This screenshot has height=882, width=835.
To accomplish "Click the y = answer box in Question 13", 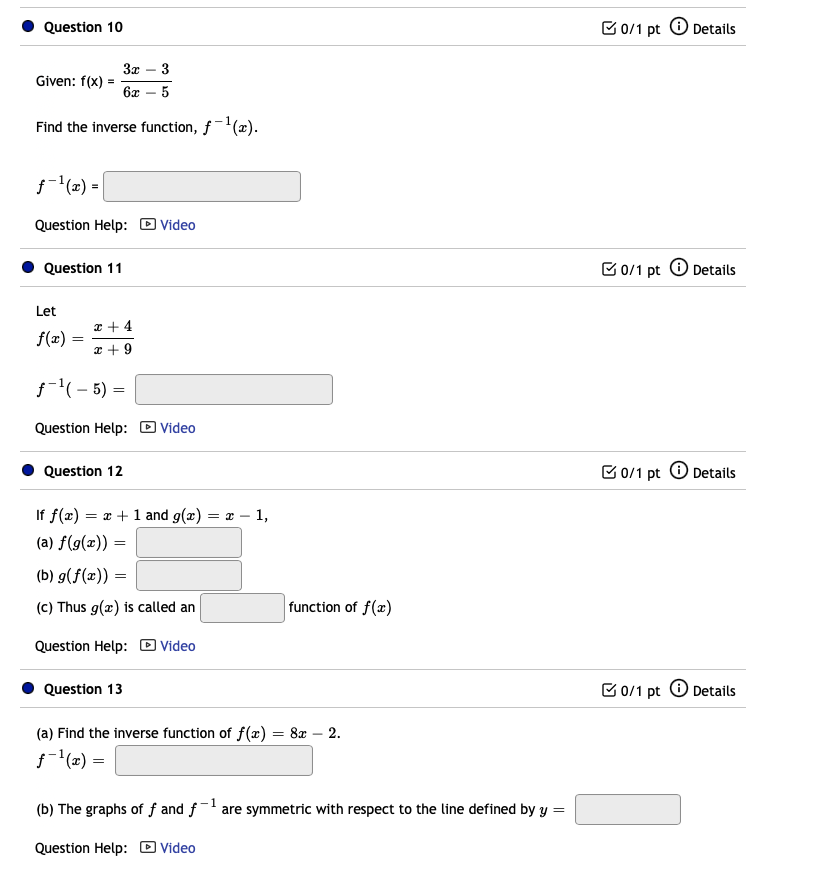I will [627, 809].
